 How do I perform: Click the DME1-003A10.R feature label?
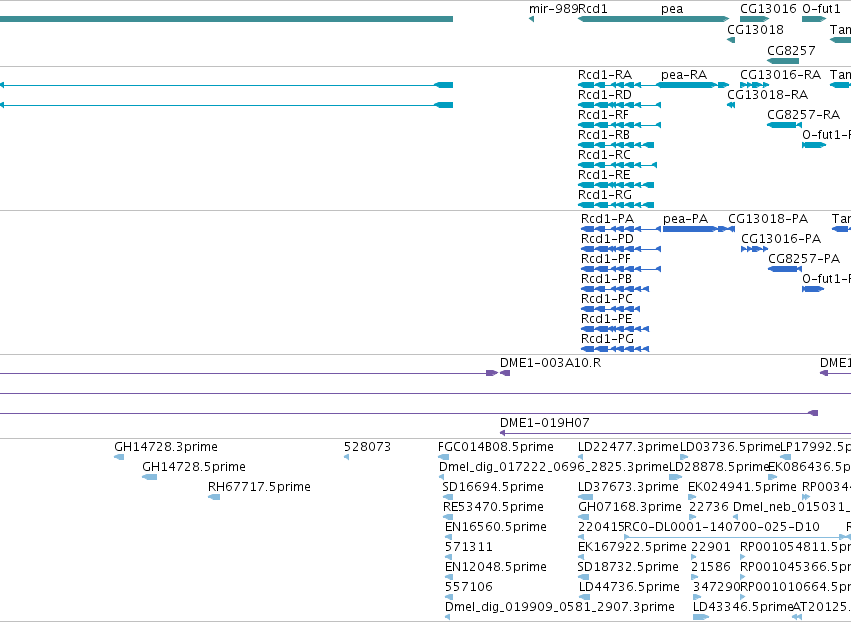tap(550, 363)
